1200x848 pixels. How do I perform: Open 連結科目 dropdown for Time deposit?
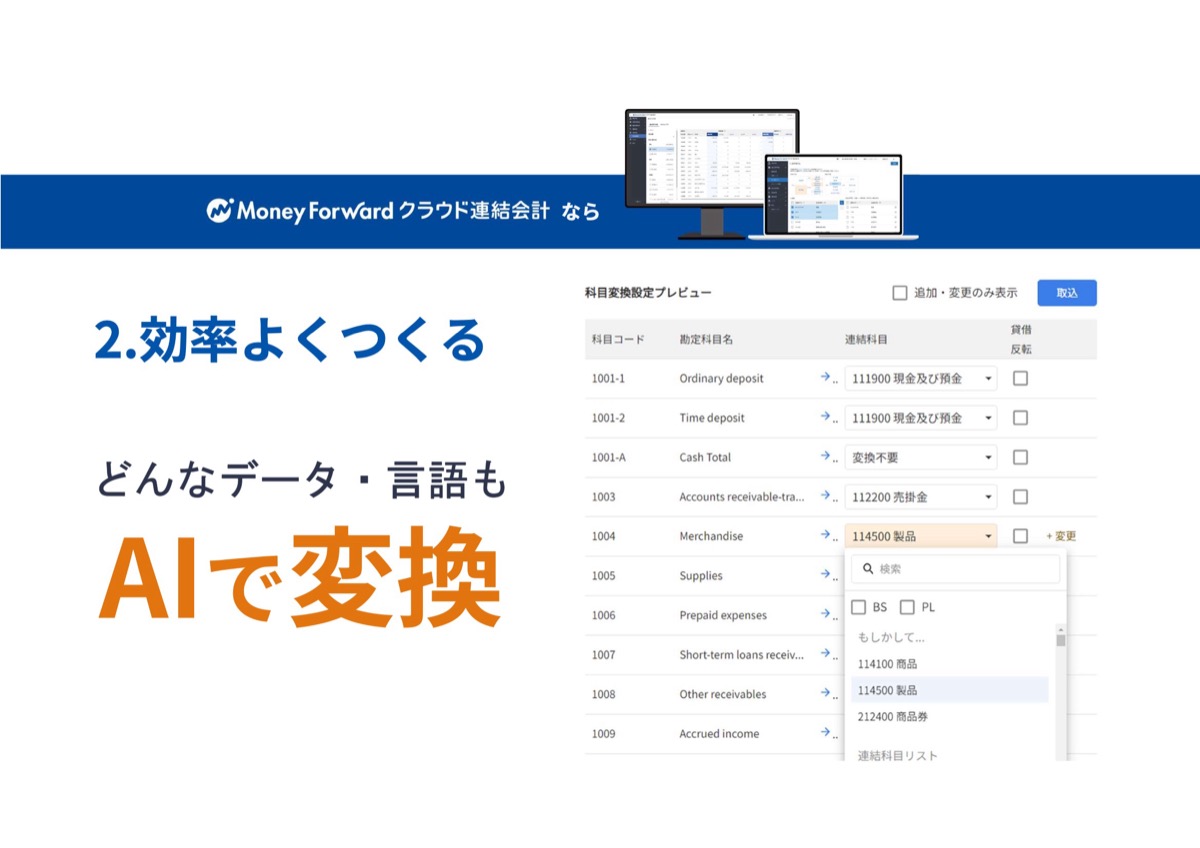921,418
